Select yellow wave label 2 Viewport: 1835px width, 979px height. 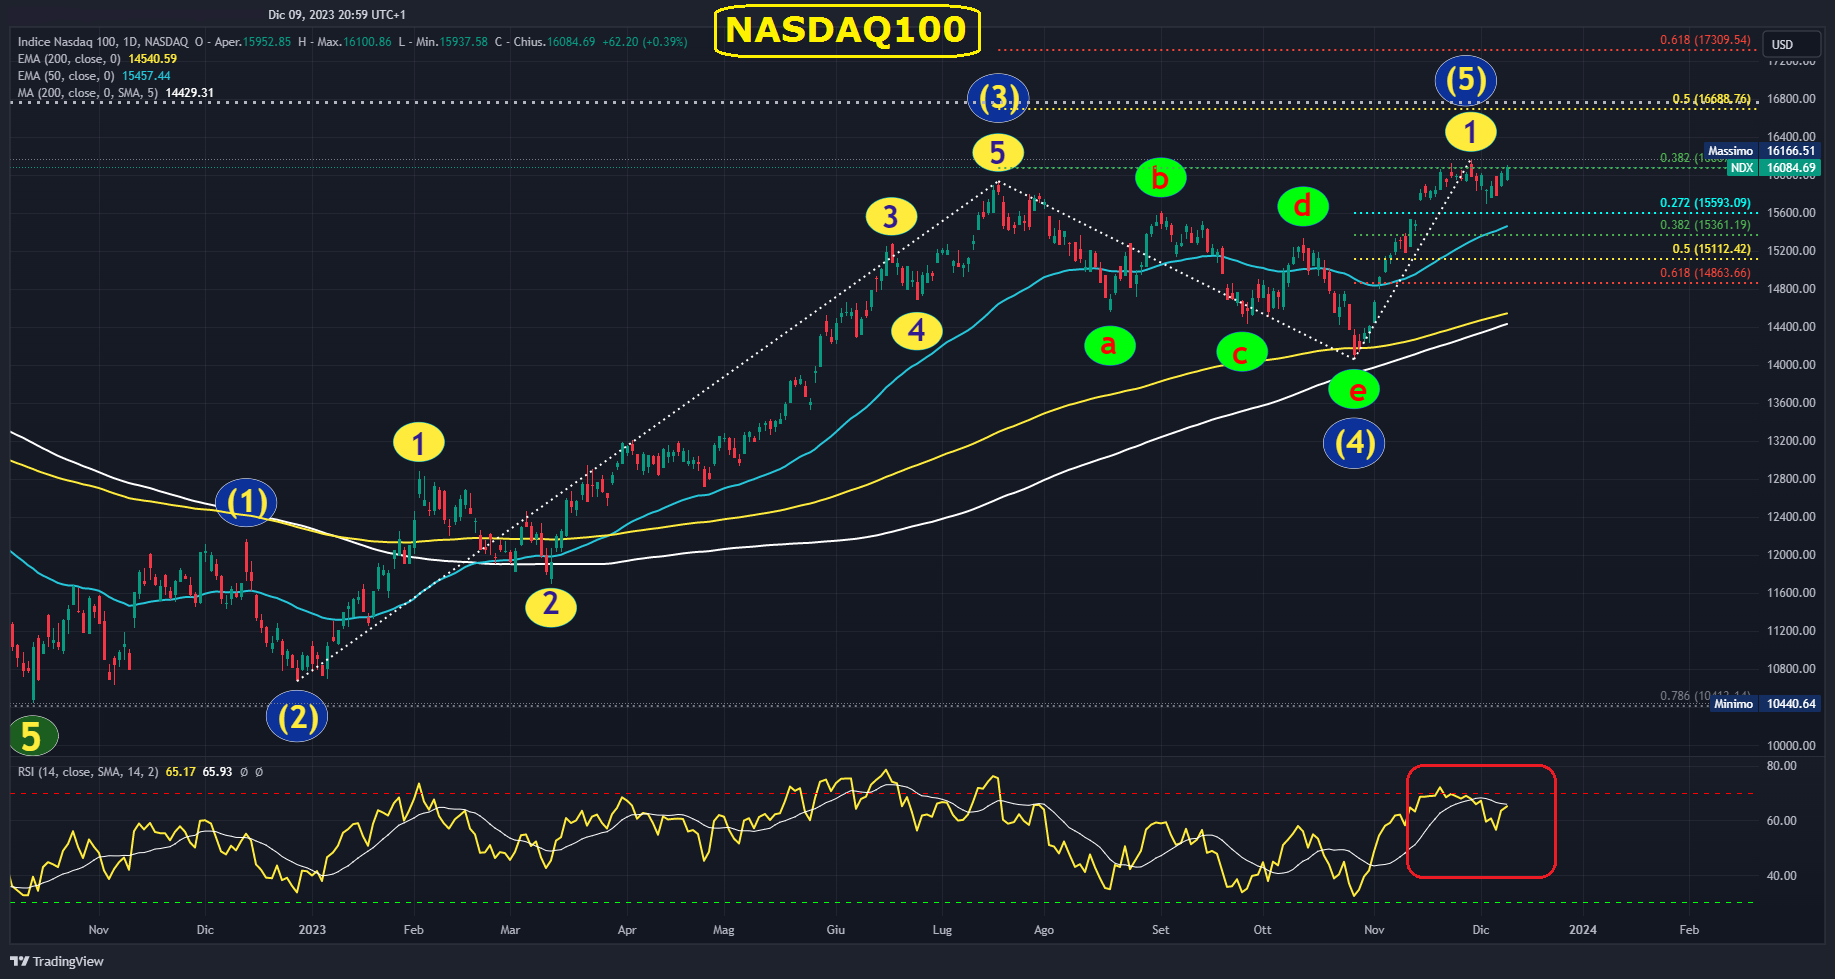(x=551, y=605)
